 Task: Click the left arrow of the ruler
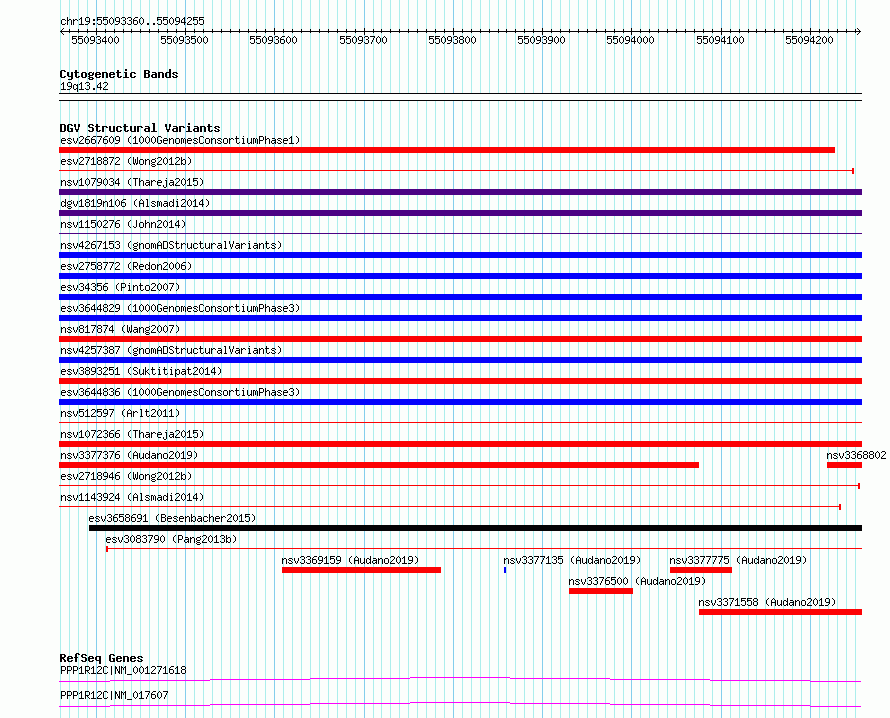pyautogui.click(x=62, y=31)
